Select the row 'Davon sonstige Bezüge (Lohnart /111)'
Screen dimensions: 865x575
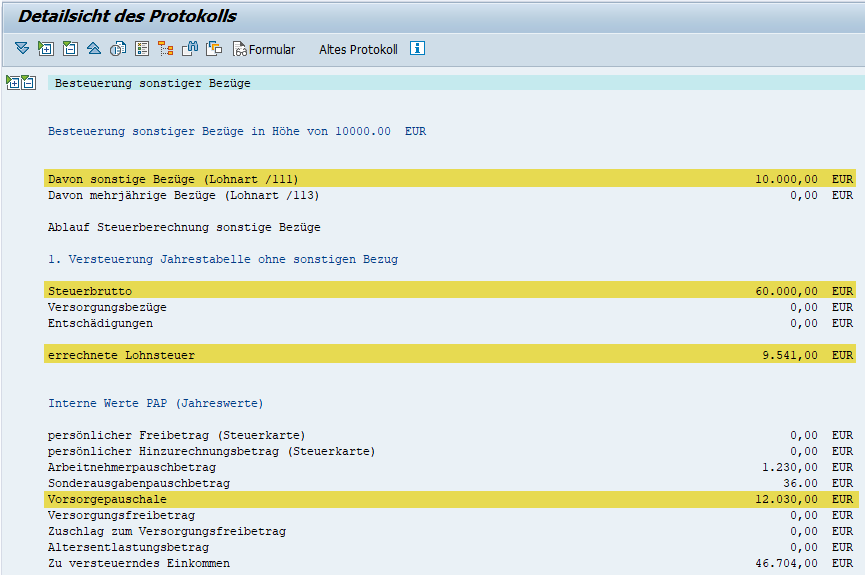click(x=450, y=179)
